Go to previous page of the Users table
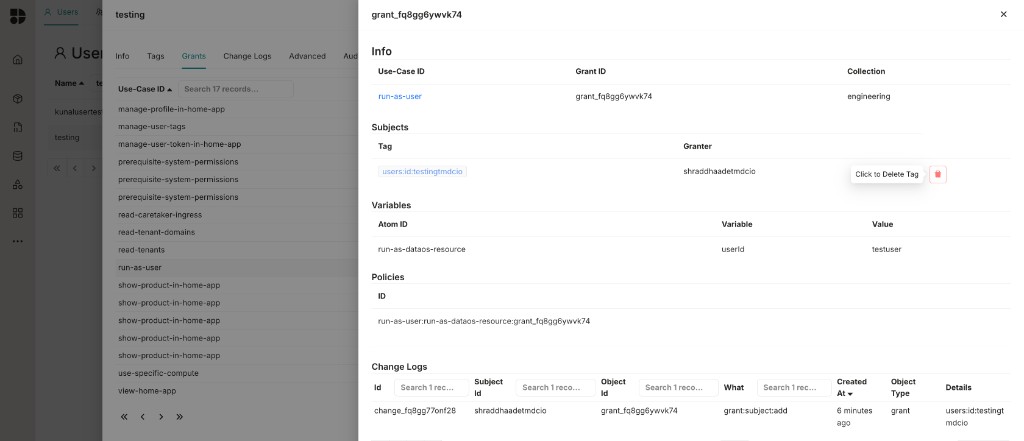The image size is (1024, 441). (75, 168)
